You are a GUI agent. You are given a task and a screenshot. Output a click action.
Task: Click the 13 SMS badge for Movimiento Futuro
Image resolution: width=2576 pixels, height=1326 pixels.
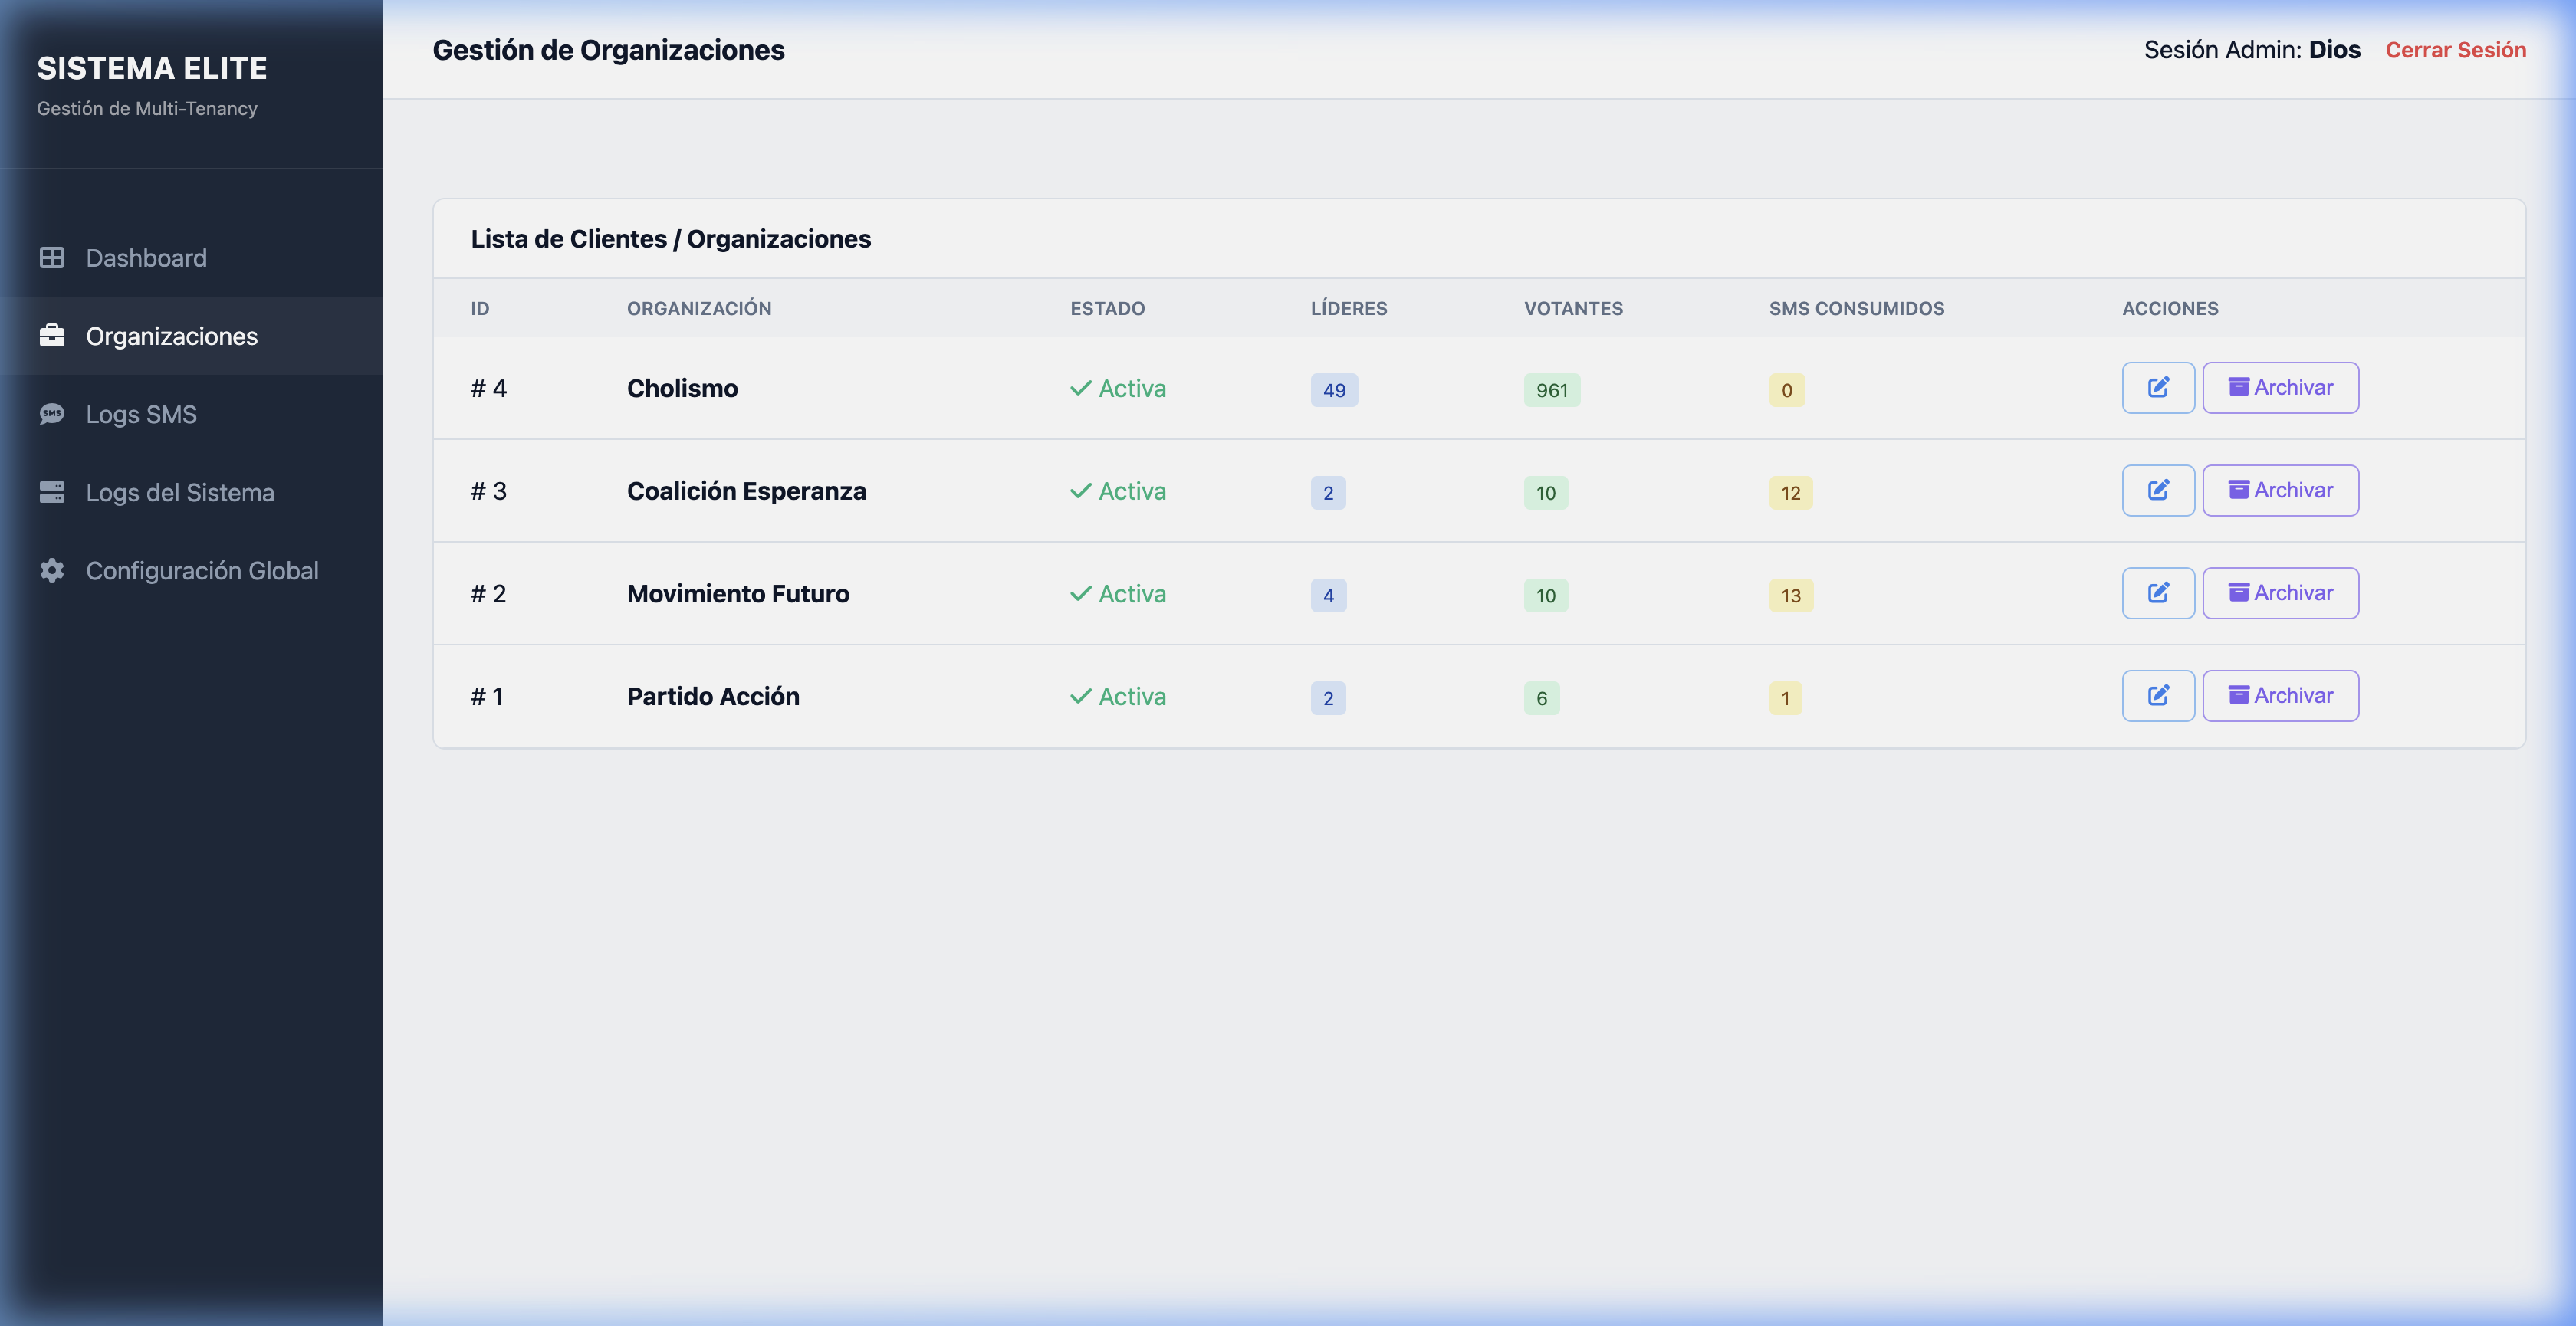pyautogui.click(x=1790, y=596)
